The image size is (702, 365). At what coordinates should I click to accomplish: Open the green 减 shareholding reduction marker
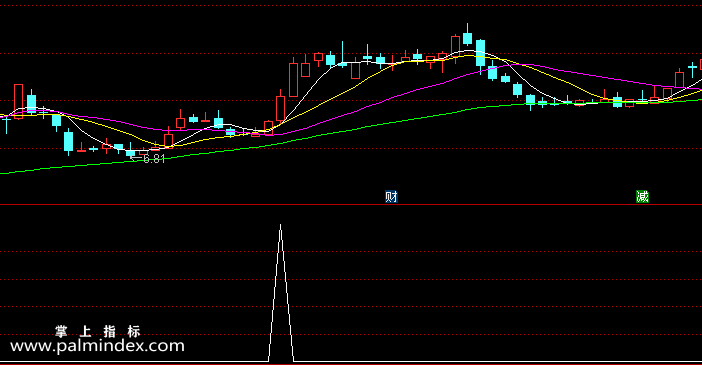(642, 197)
